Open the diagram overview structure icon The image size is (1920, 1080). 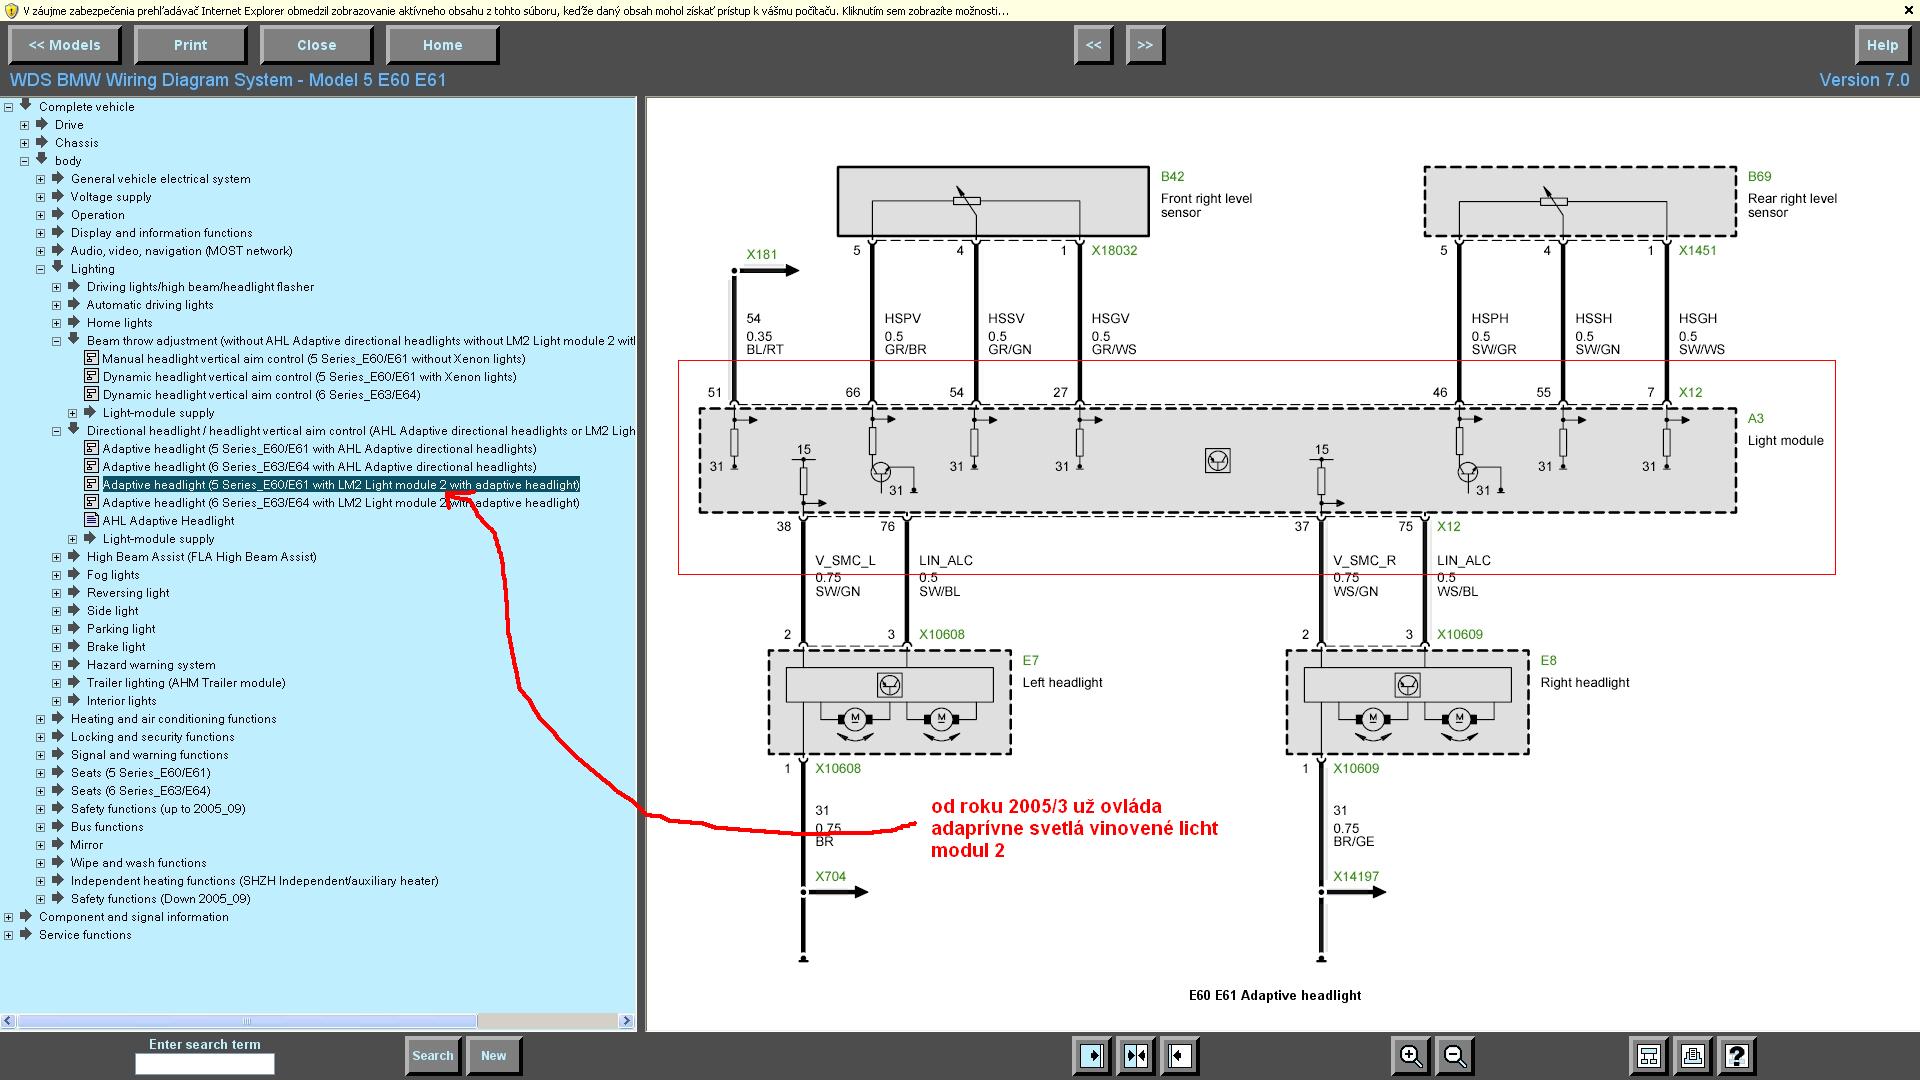1649,1055
